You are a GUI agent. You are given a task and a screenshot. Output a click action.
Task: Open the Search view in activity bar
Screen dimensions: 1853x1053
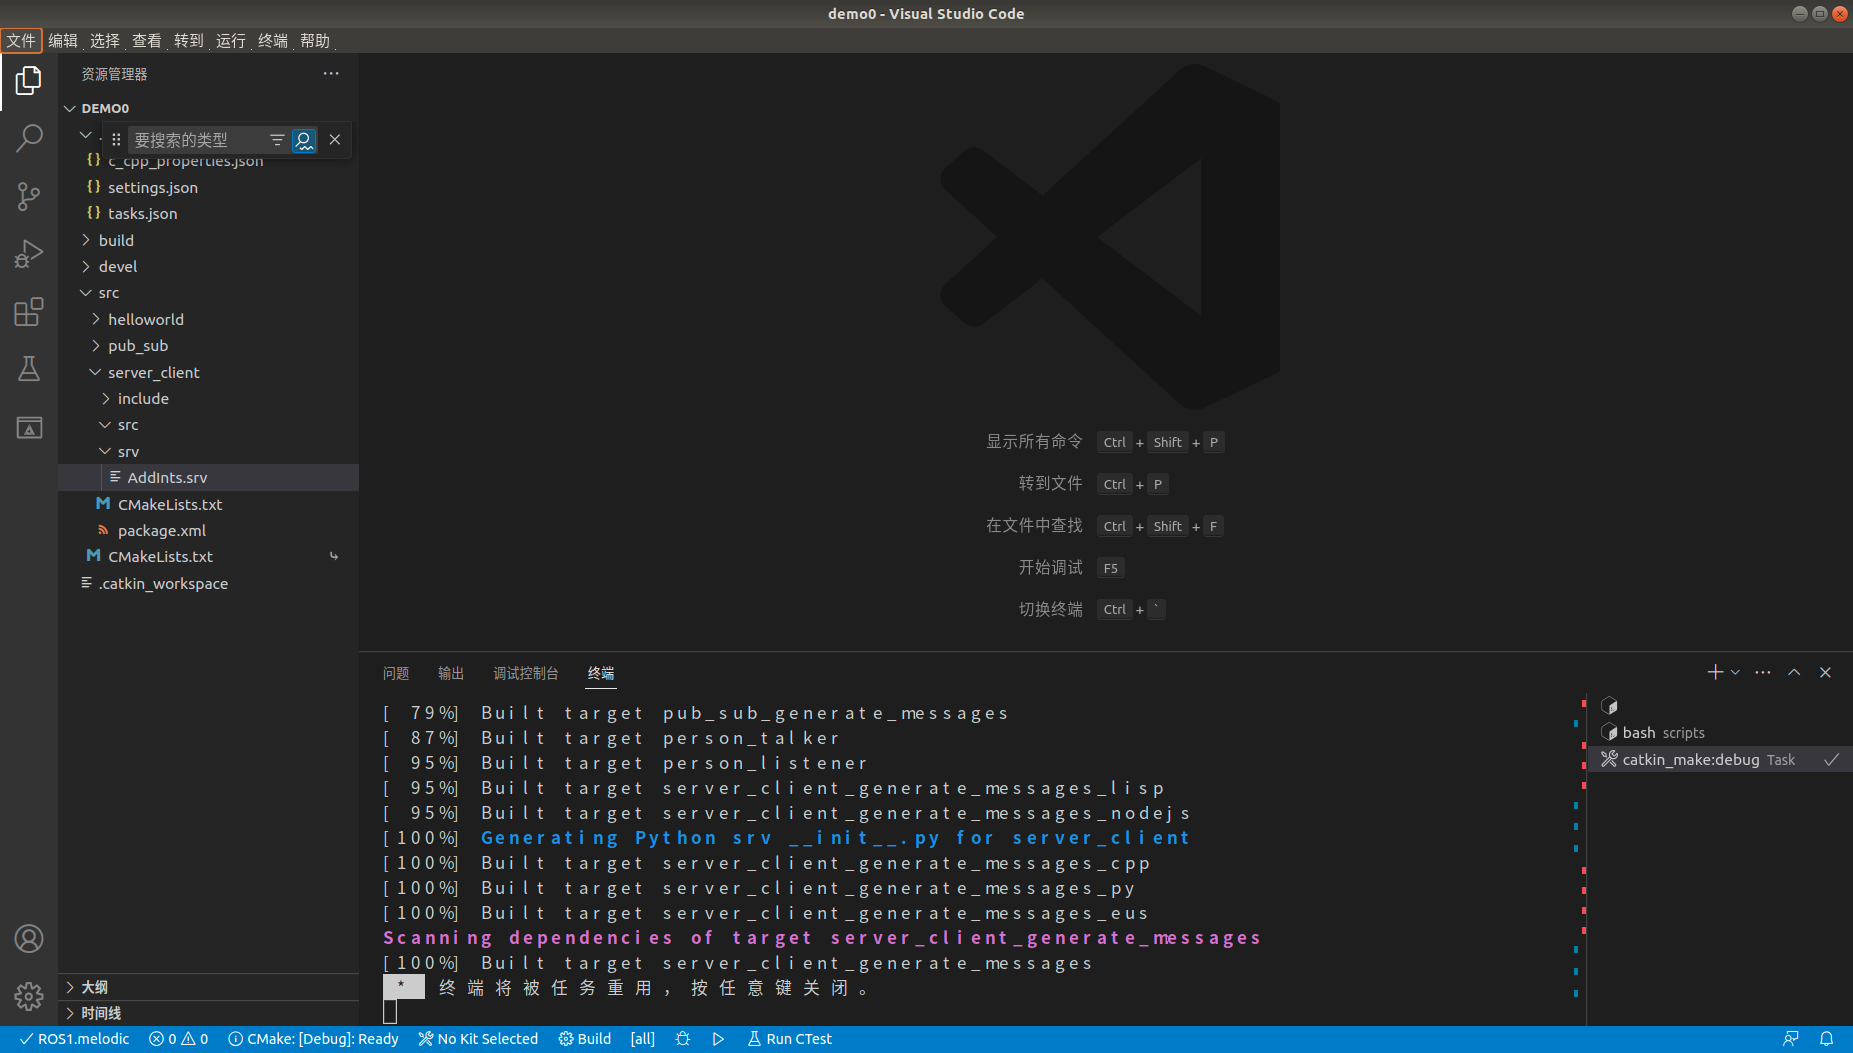29,138
